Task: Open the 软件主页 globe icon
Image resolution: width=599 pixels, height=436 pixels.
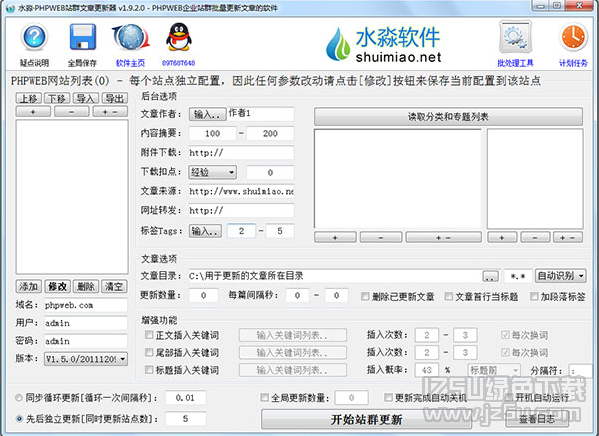Action: [131, 37]
